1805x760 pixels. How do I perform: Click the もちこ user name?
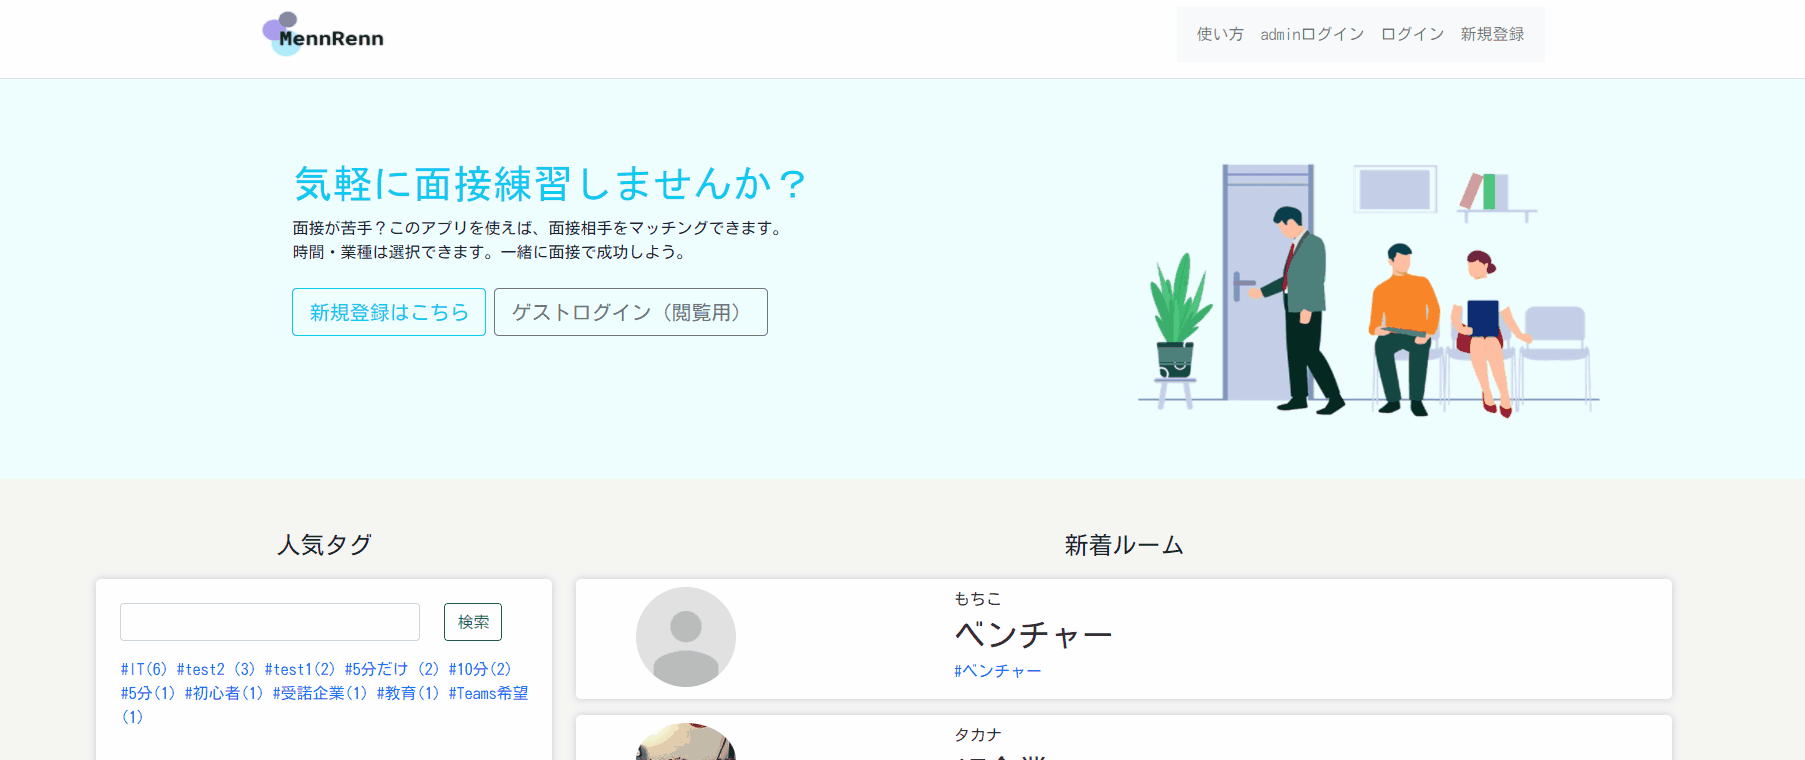coord(978,598)
